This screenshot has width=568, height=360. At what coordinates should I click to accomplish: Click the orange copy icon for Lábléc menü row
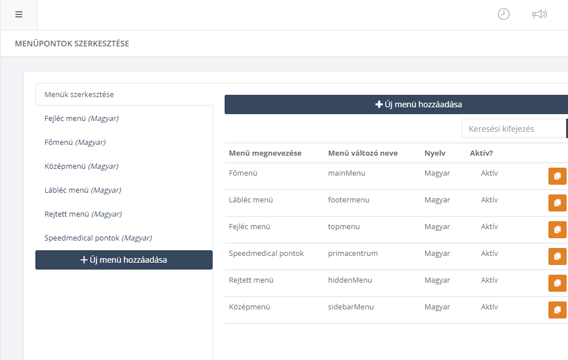557,203
